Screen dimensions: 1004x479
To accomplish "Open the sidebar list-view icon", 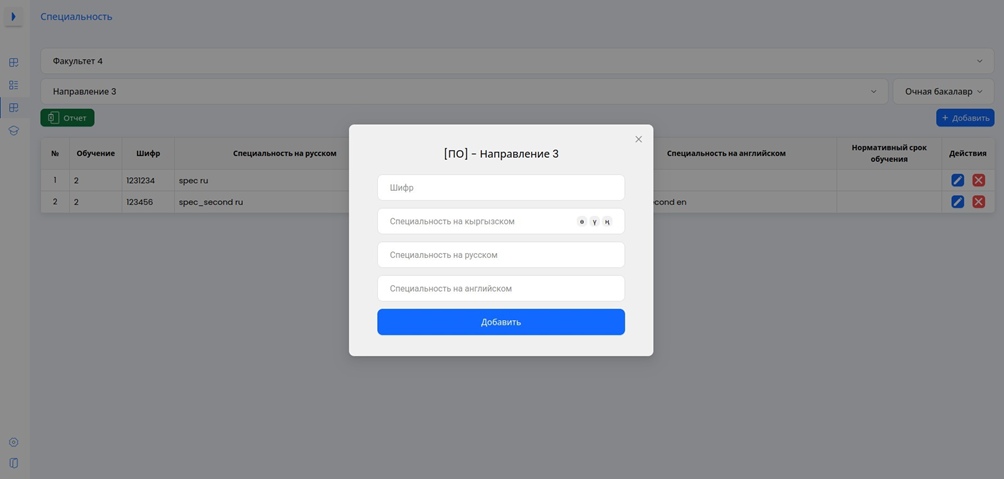I will point(13,85).
